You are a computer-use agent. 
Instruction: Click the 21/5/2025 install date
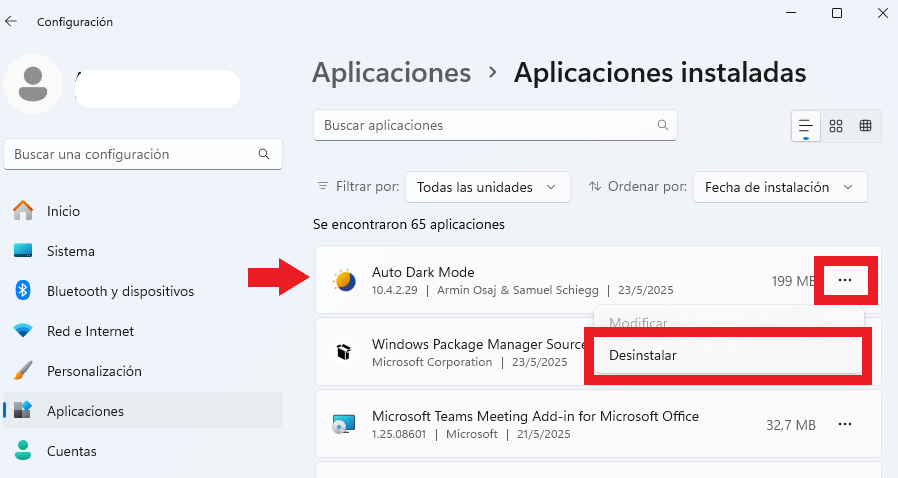coord(543,434)
